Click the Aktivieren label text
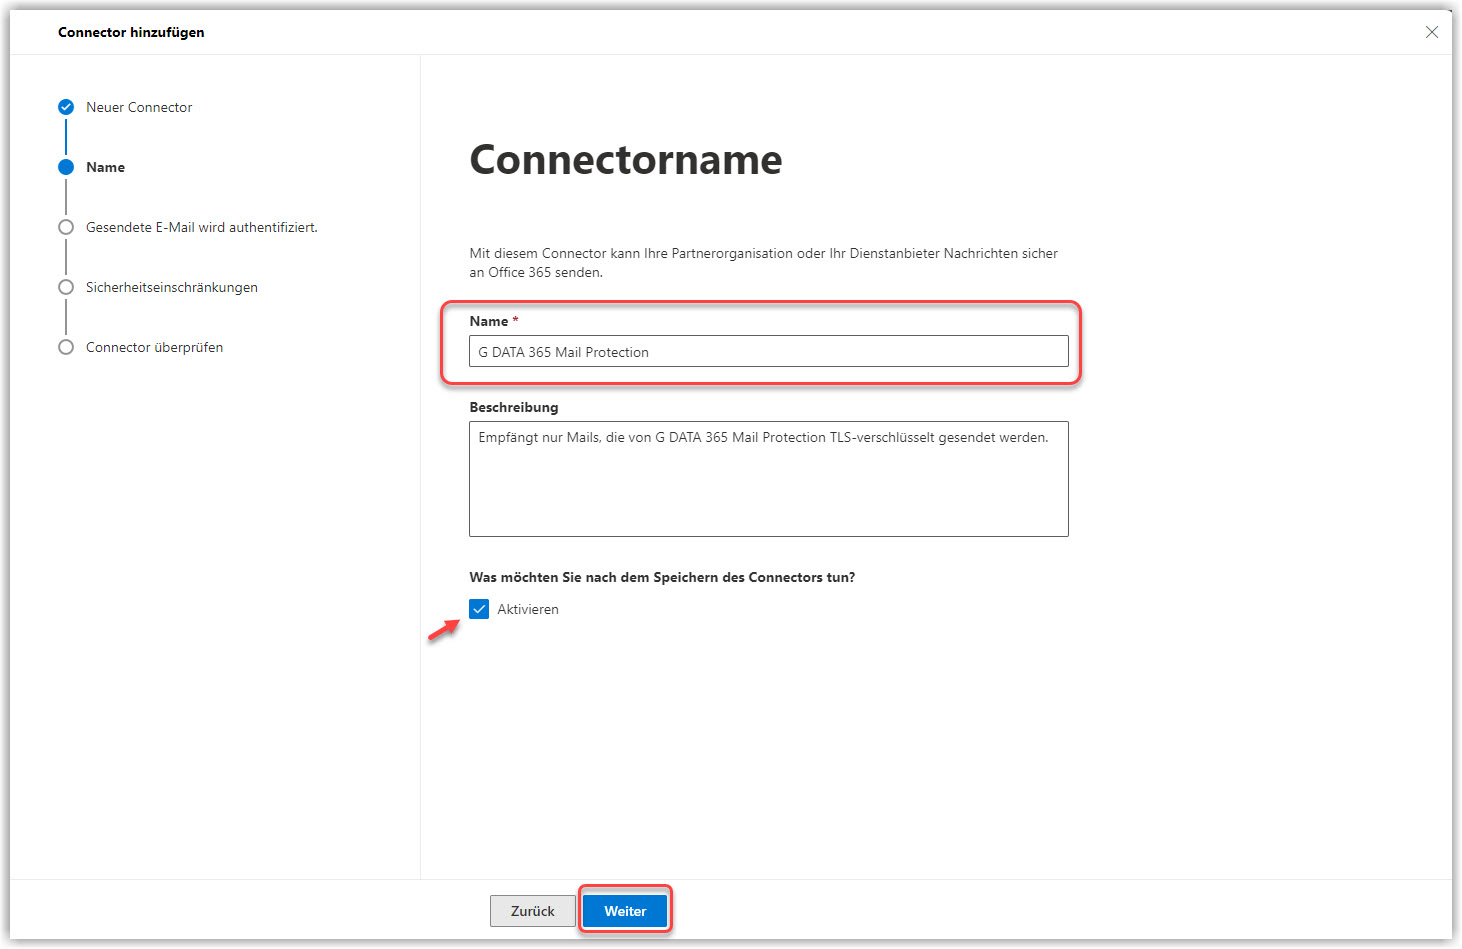 528,609
